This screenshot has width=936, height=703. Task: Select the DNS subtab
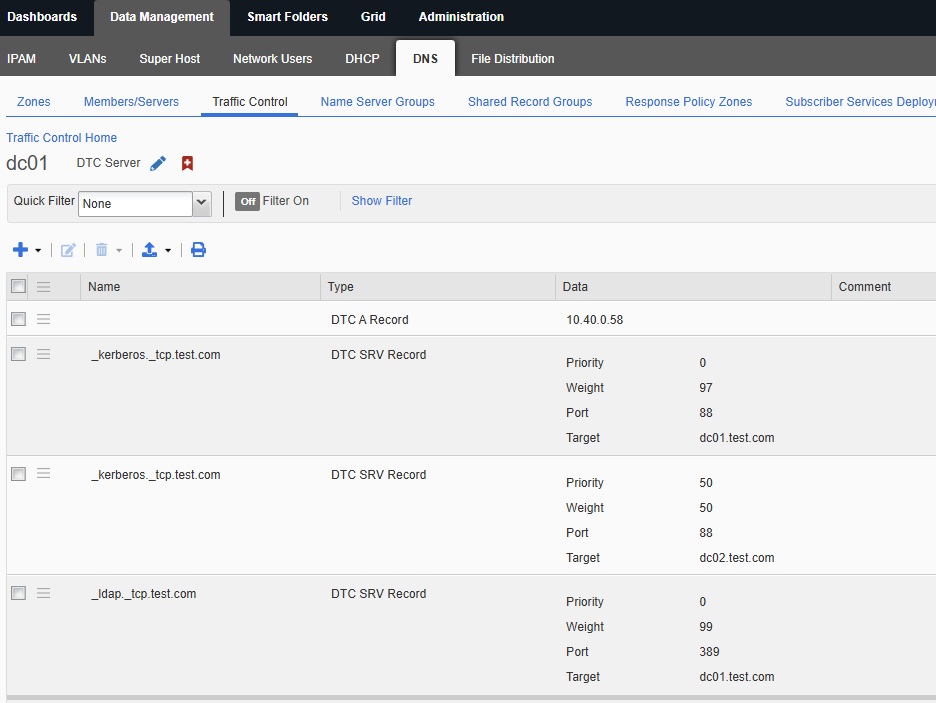point(425,58)
